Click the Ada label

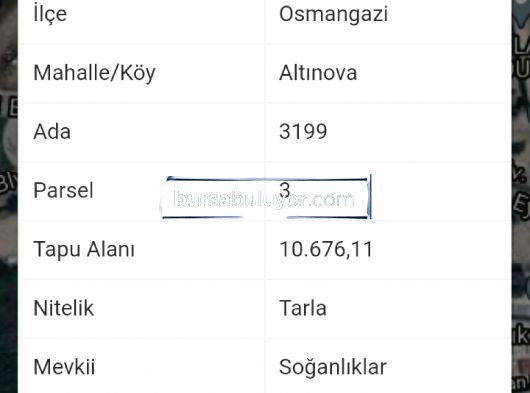click(52, 131)
